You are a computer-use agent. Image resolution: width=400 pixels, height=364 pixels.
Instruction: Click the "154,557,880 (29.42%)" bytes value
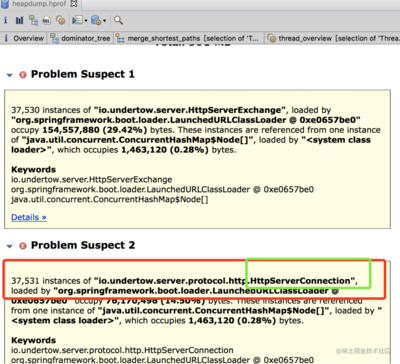[x=94, y=130]
